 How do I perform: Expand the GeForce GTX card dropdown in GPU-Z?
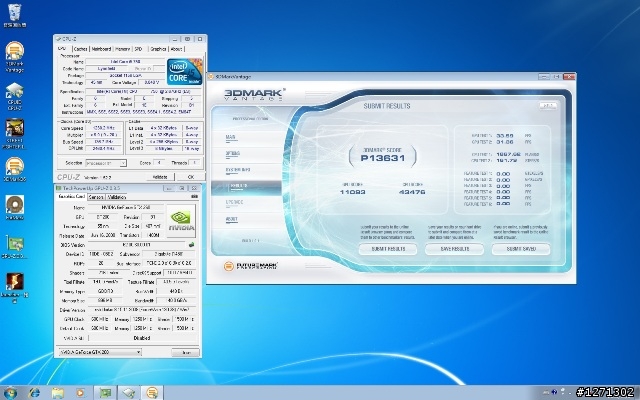click(100, 352)
